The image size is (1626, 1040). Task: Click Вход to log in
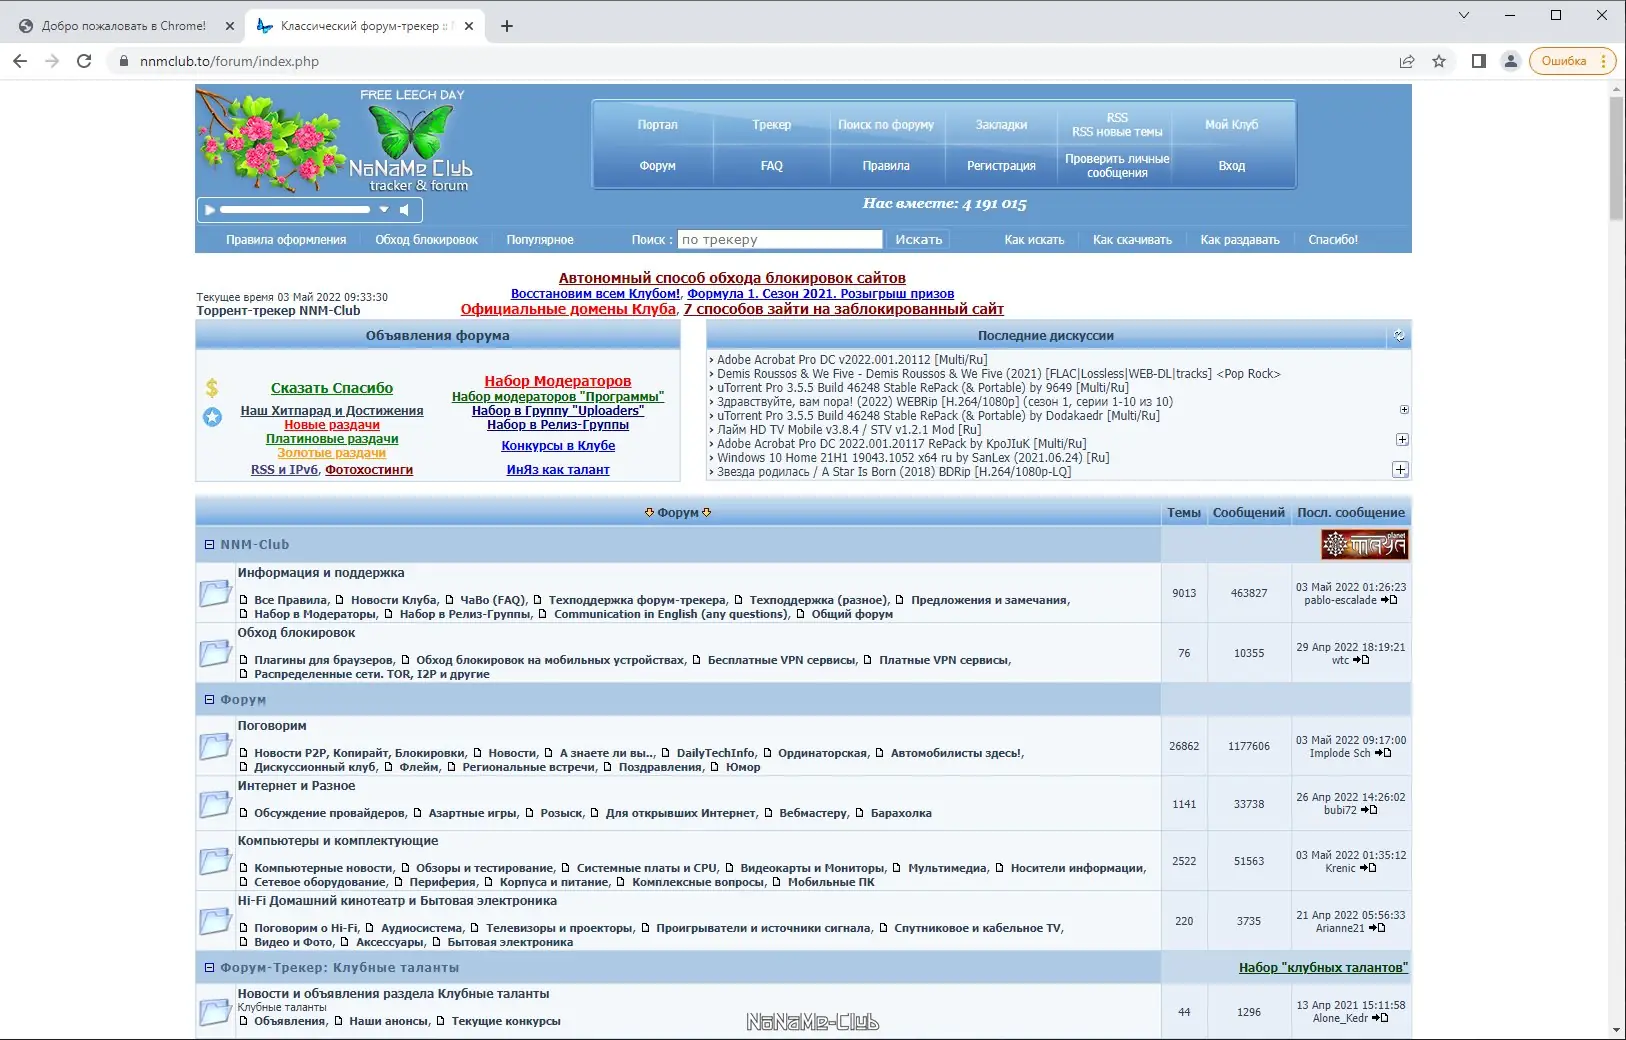[1232, 166]
